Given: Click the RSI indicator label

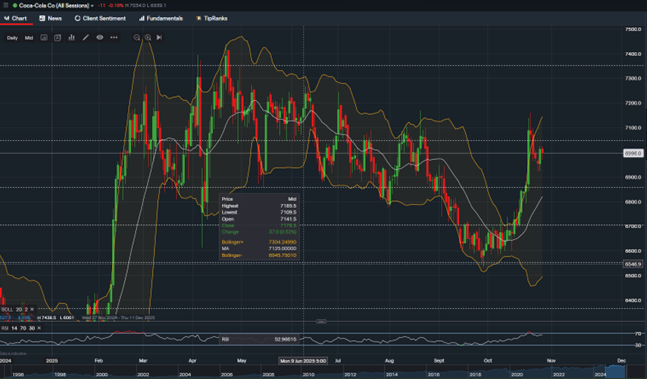Looking at the screenshot, I should [5, 328].
